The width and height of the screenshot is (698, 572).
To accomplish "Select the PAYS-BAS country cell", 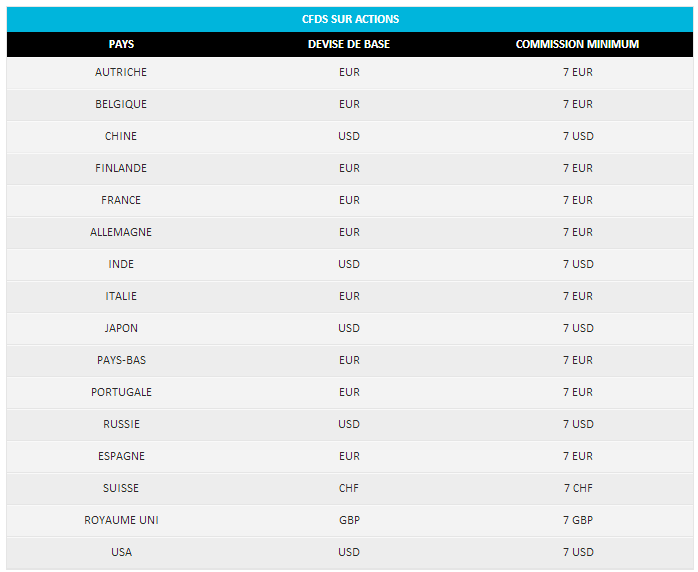I will point(121,360).
